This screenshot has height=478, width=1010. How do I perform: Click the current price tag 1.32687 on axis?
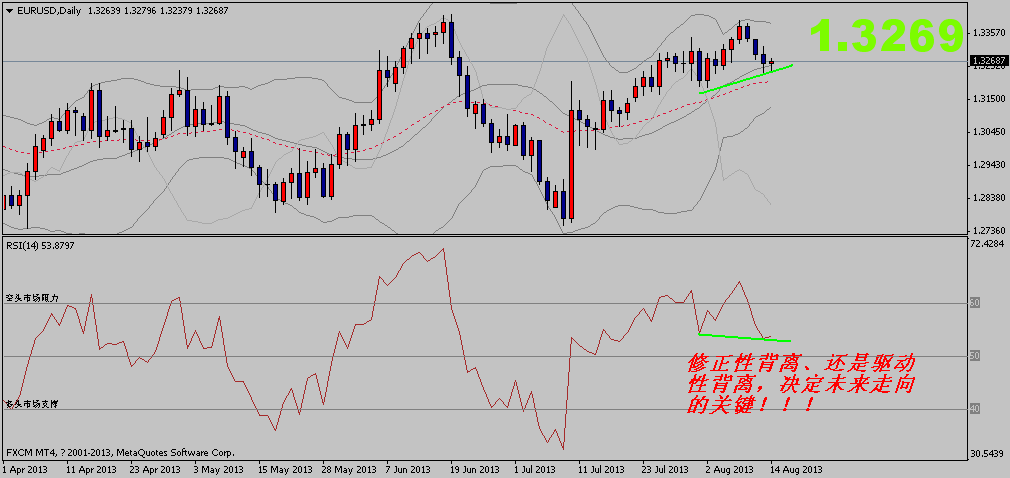pyautogui.click(x=987, y=62)
